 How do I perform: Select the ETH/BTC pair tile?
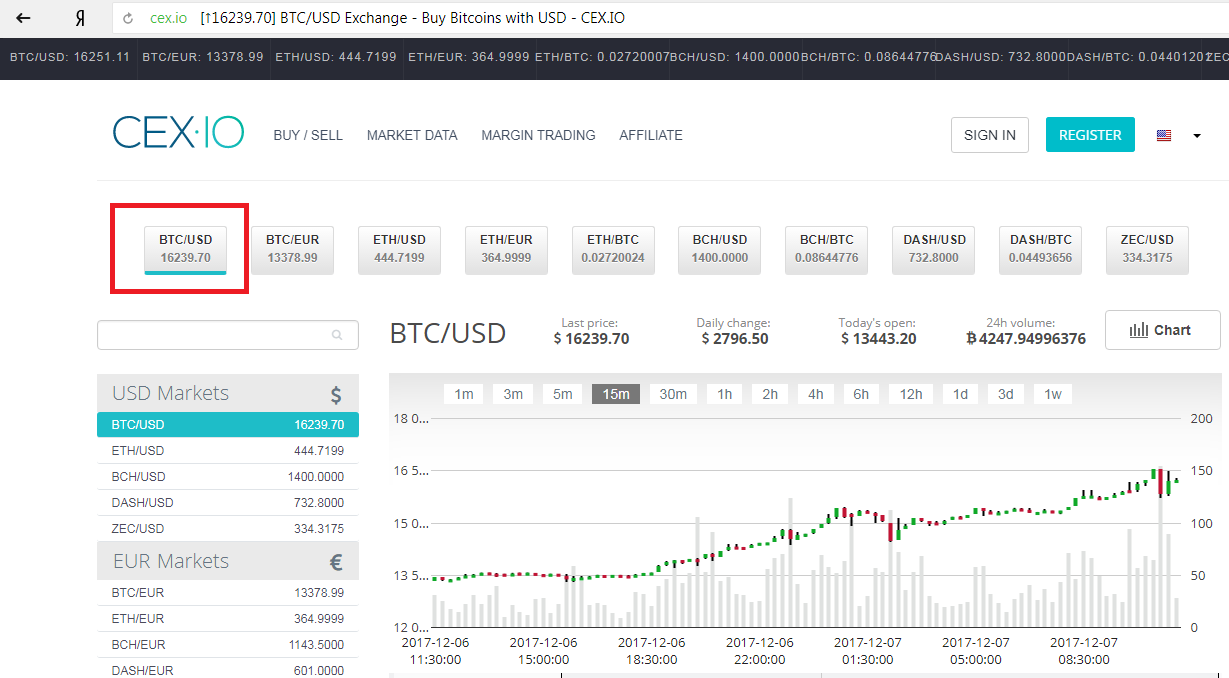click(613, 249)
